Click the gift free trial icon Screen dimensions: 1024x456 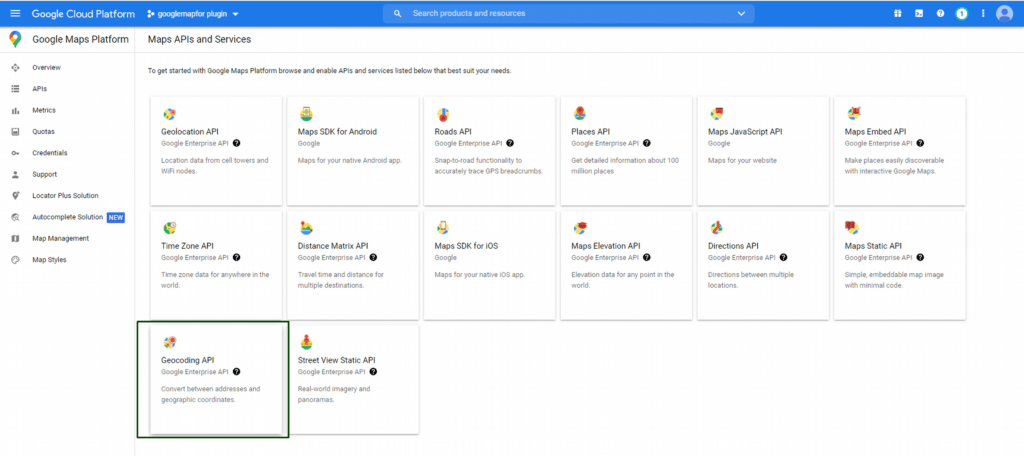(x=897, y=14)
